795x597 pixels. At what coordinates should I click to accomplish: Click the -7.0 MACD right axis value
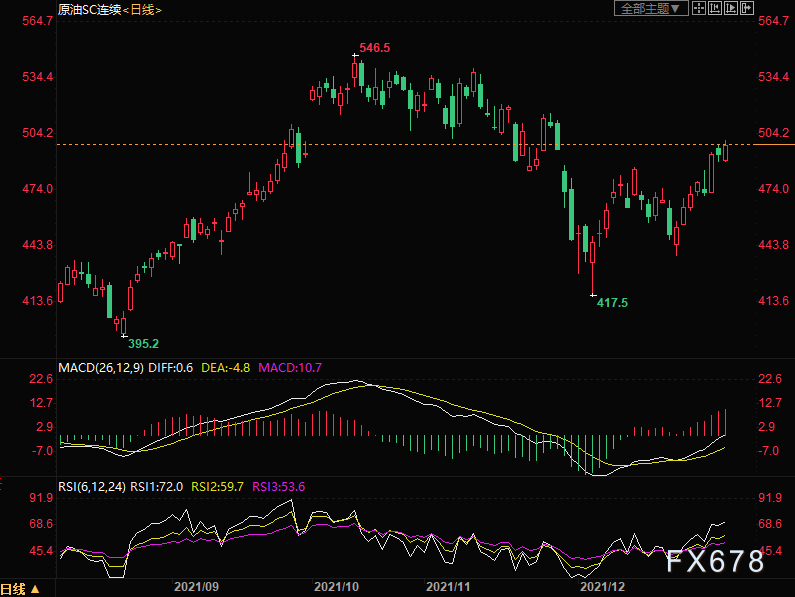770,451
